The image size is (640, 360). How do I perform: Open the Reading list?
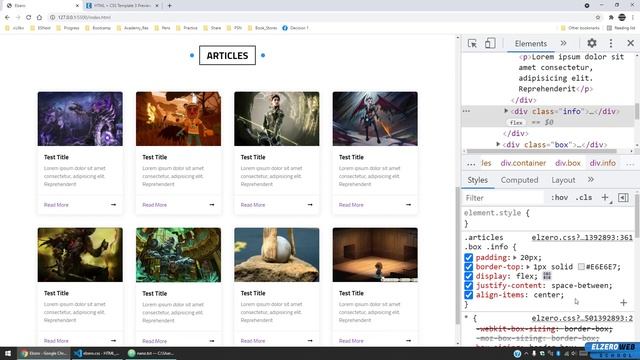[621, 28]
